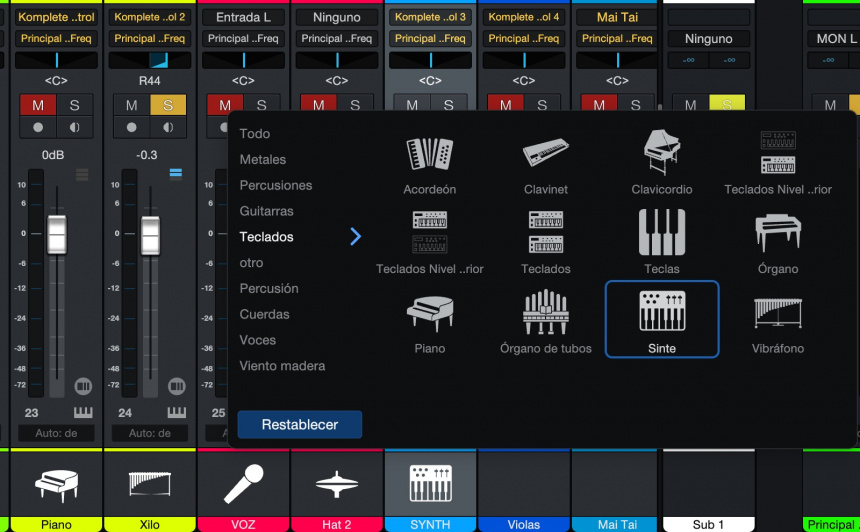Toggle monitor on Xilo channel
This screenshot has height=532, width=860.
coord(168,127)
